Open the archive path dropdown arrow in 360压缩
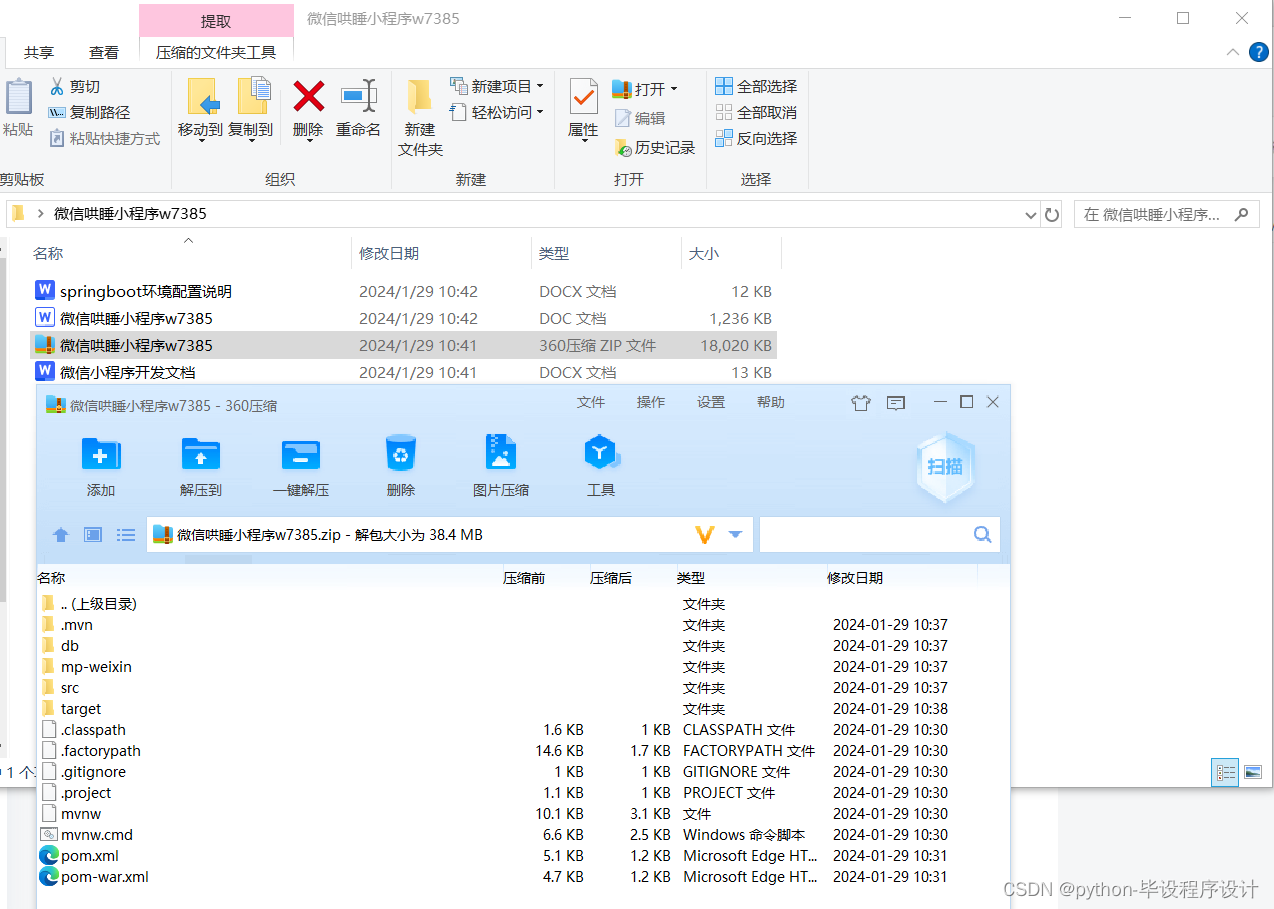The image size is (1274, 909). tap(735, 535)
